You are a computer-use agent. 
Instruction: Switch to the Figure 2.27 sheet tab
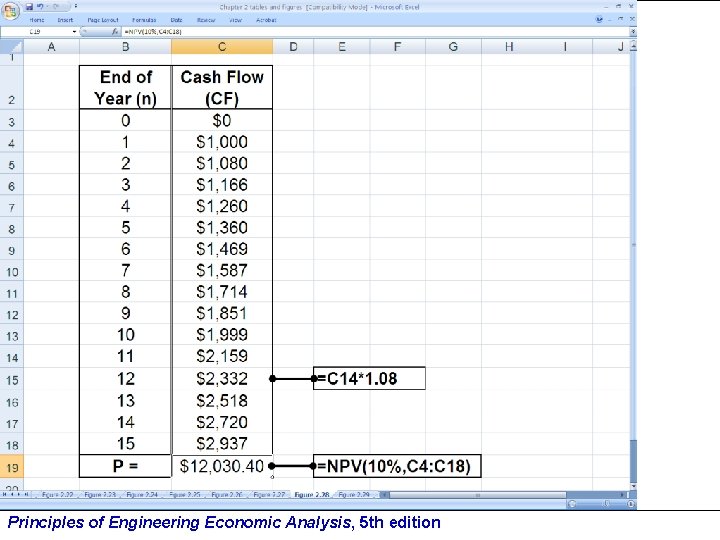(269, 495)
